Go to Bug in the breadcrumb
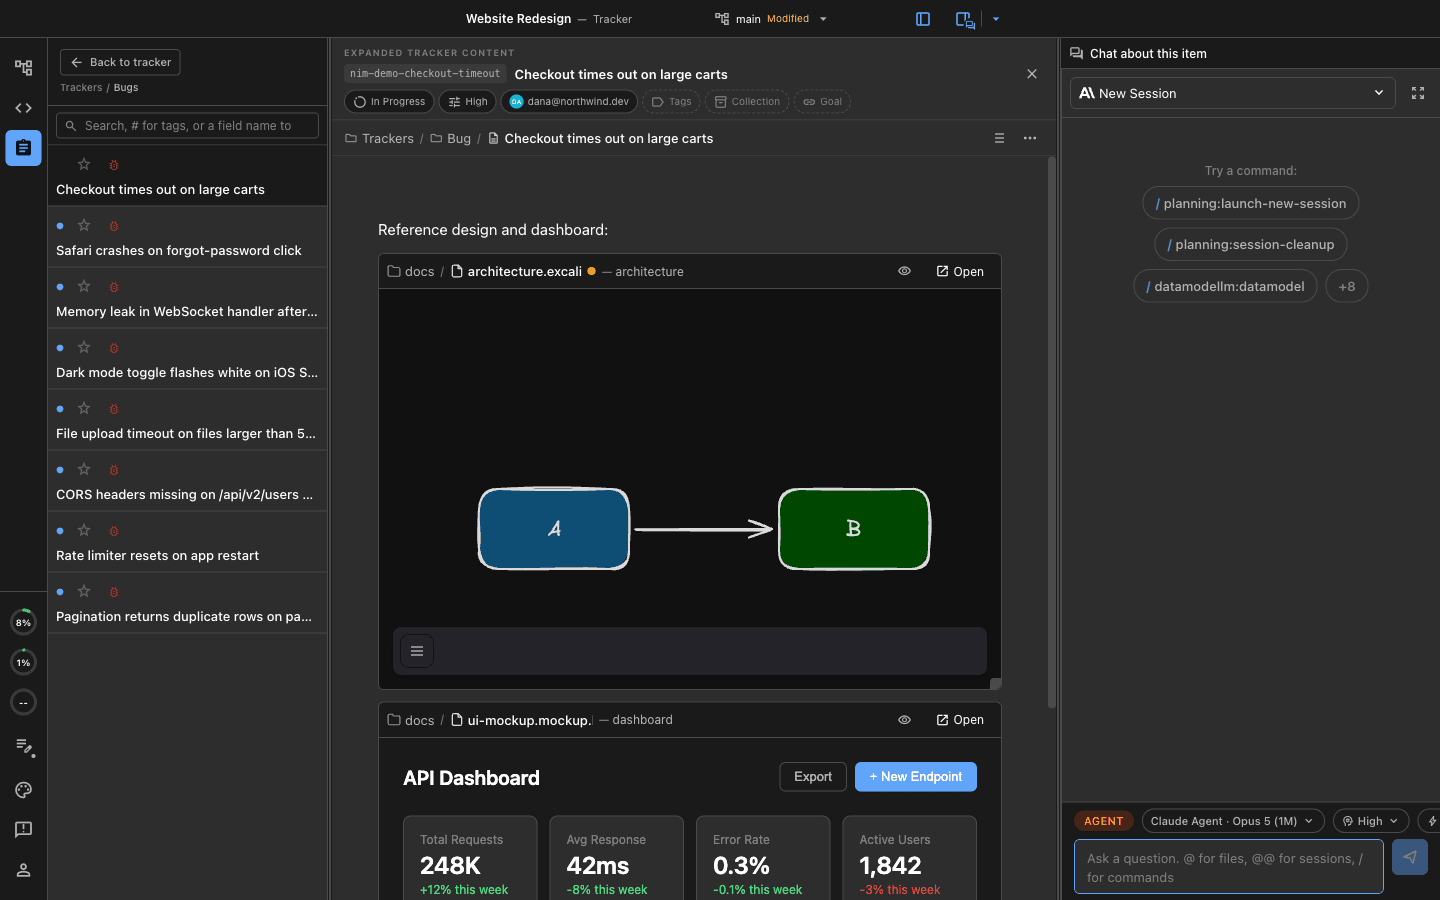The width and height of the screenshot is (1440, 900). point(450,138)
